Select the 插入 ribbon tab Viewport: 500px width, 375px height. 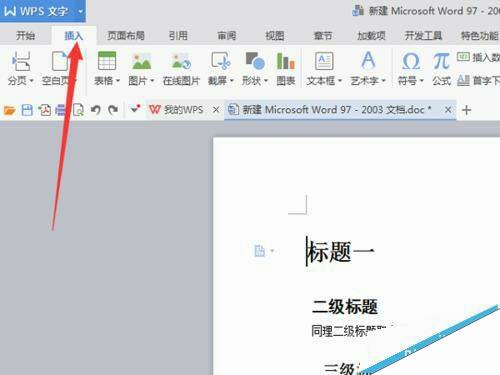coord(73,35)
